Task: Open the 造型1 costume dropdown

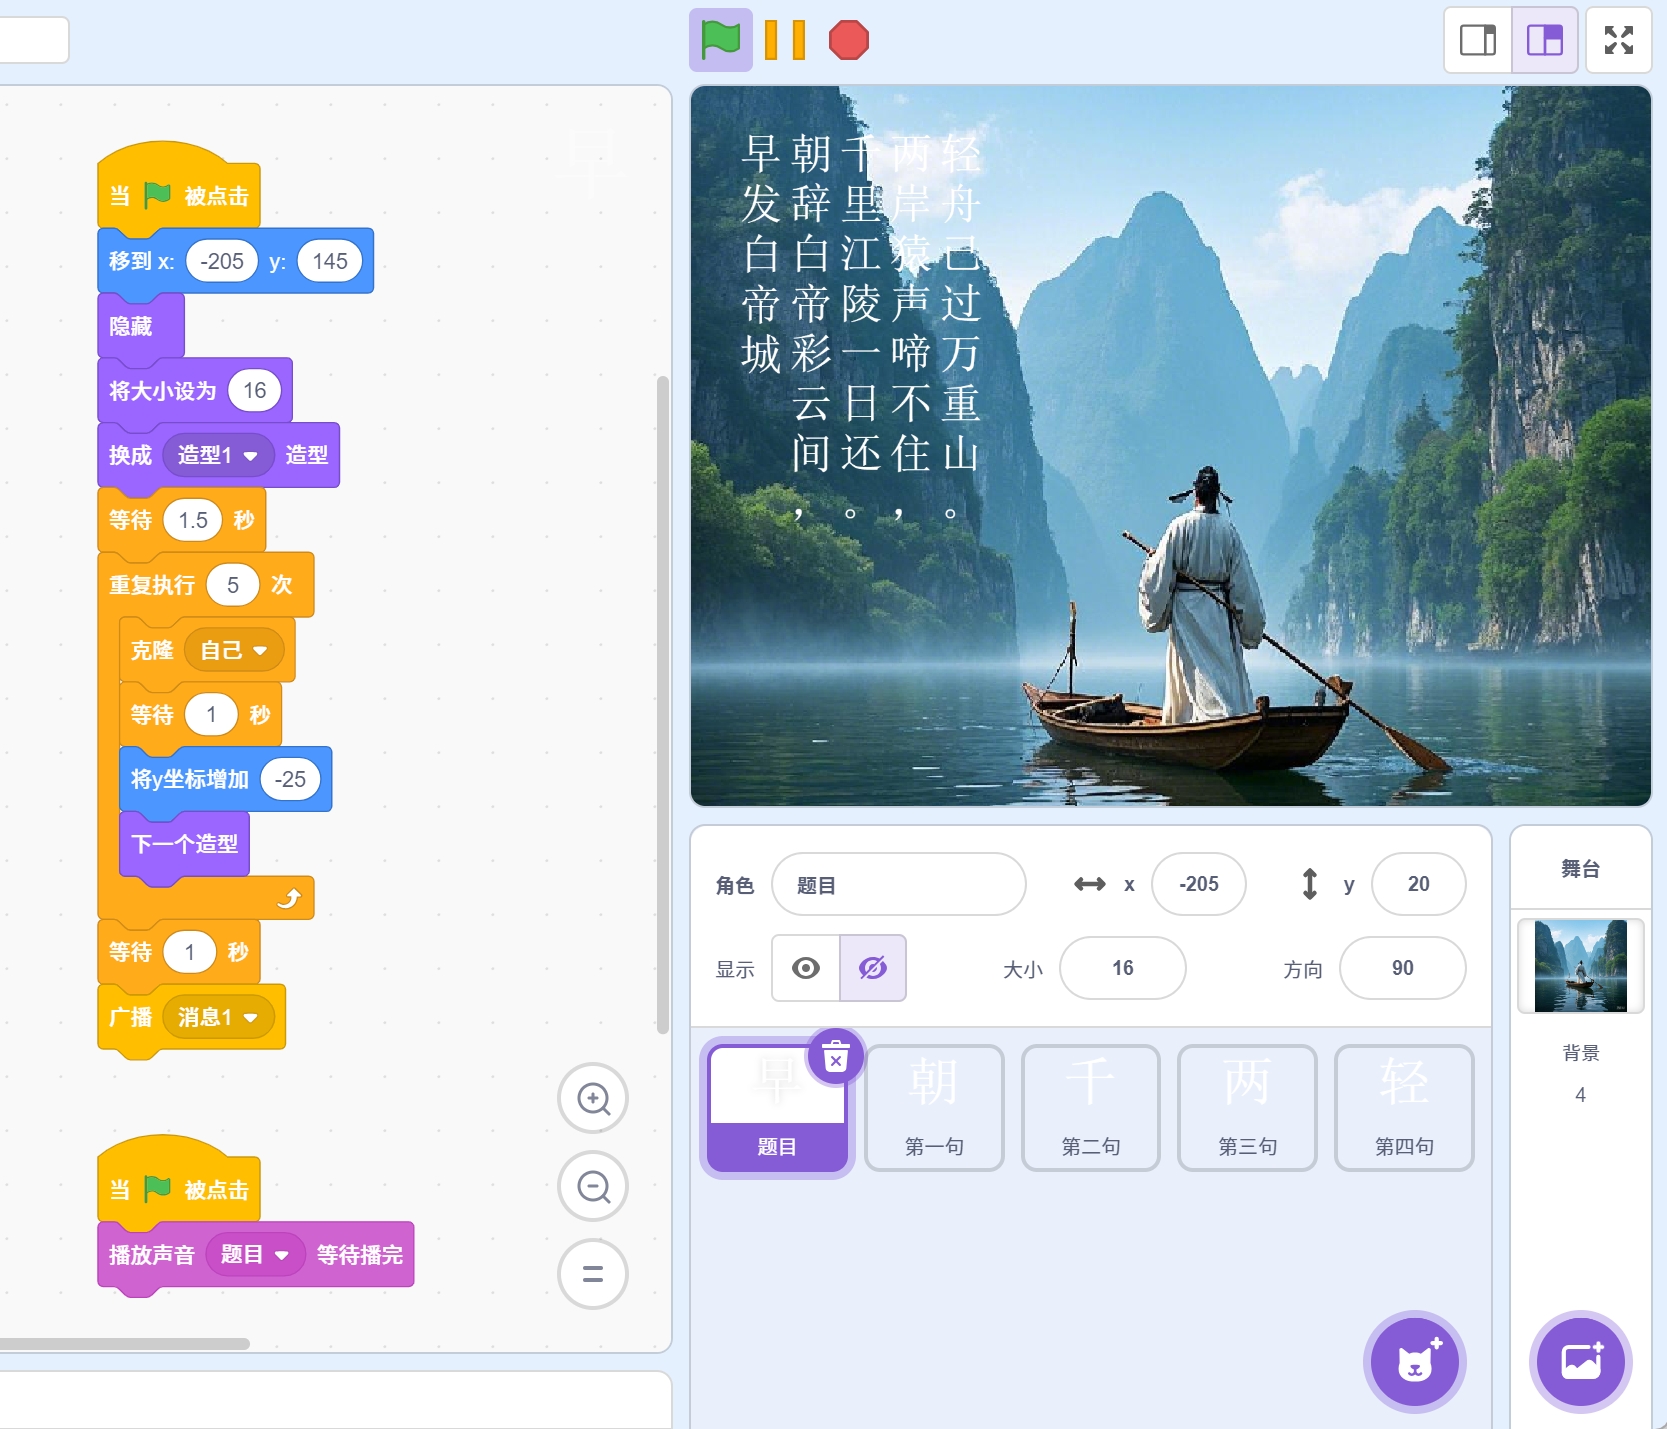Action: click(251, 456)
